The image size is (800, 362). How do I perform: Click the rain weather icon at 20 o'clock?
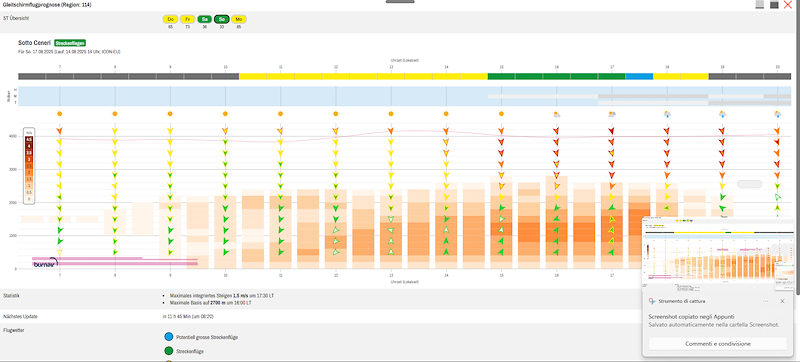pyautogui.click(x=777, y=114)
